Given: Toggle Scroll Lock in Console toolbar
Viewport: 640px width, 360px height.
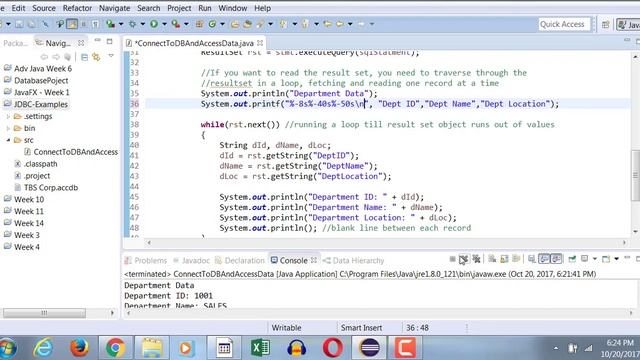Looking at the screenshot, I should point(504,259).
